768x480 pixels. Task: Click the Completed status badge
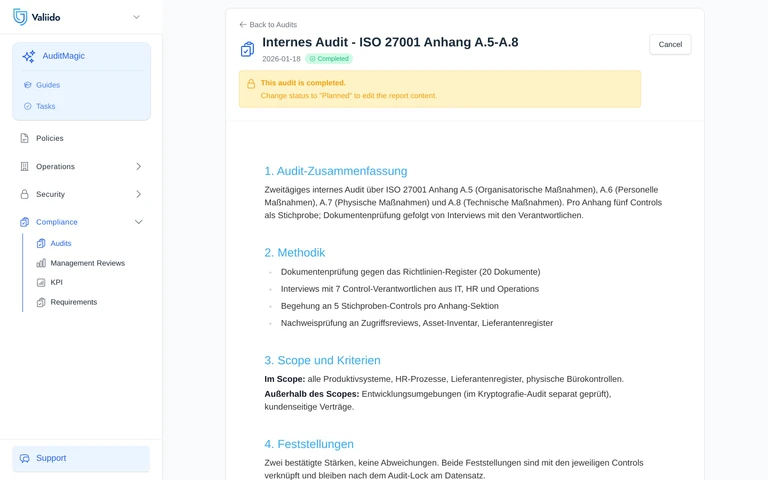[329, 59]
